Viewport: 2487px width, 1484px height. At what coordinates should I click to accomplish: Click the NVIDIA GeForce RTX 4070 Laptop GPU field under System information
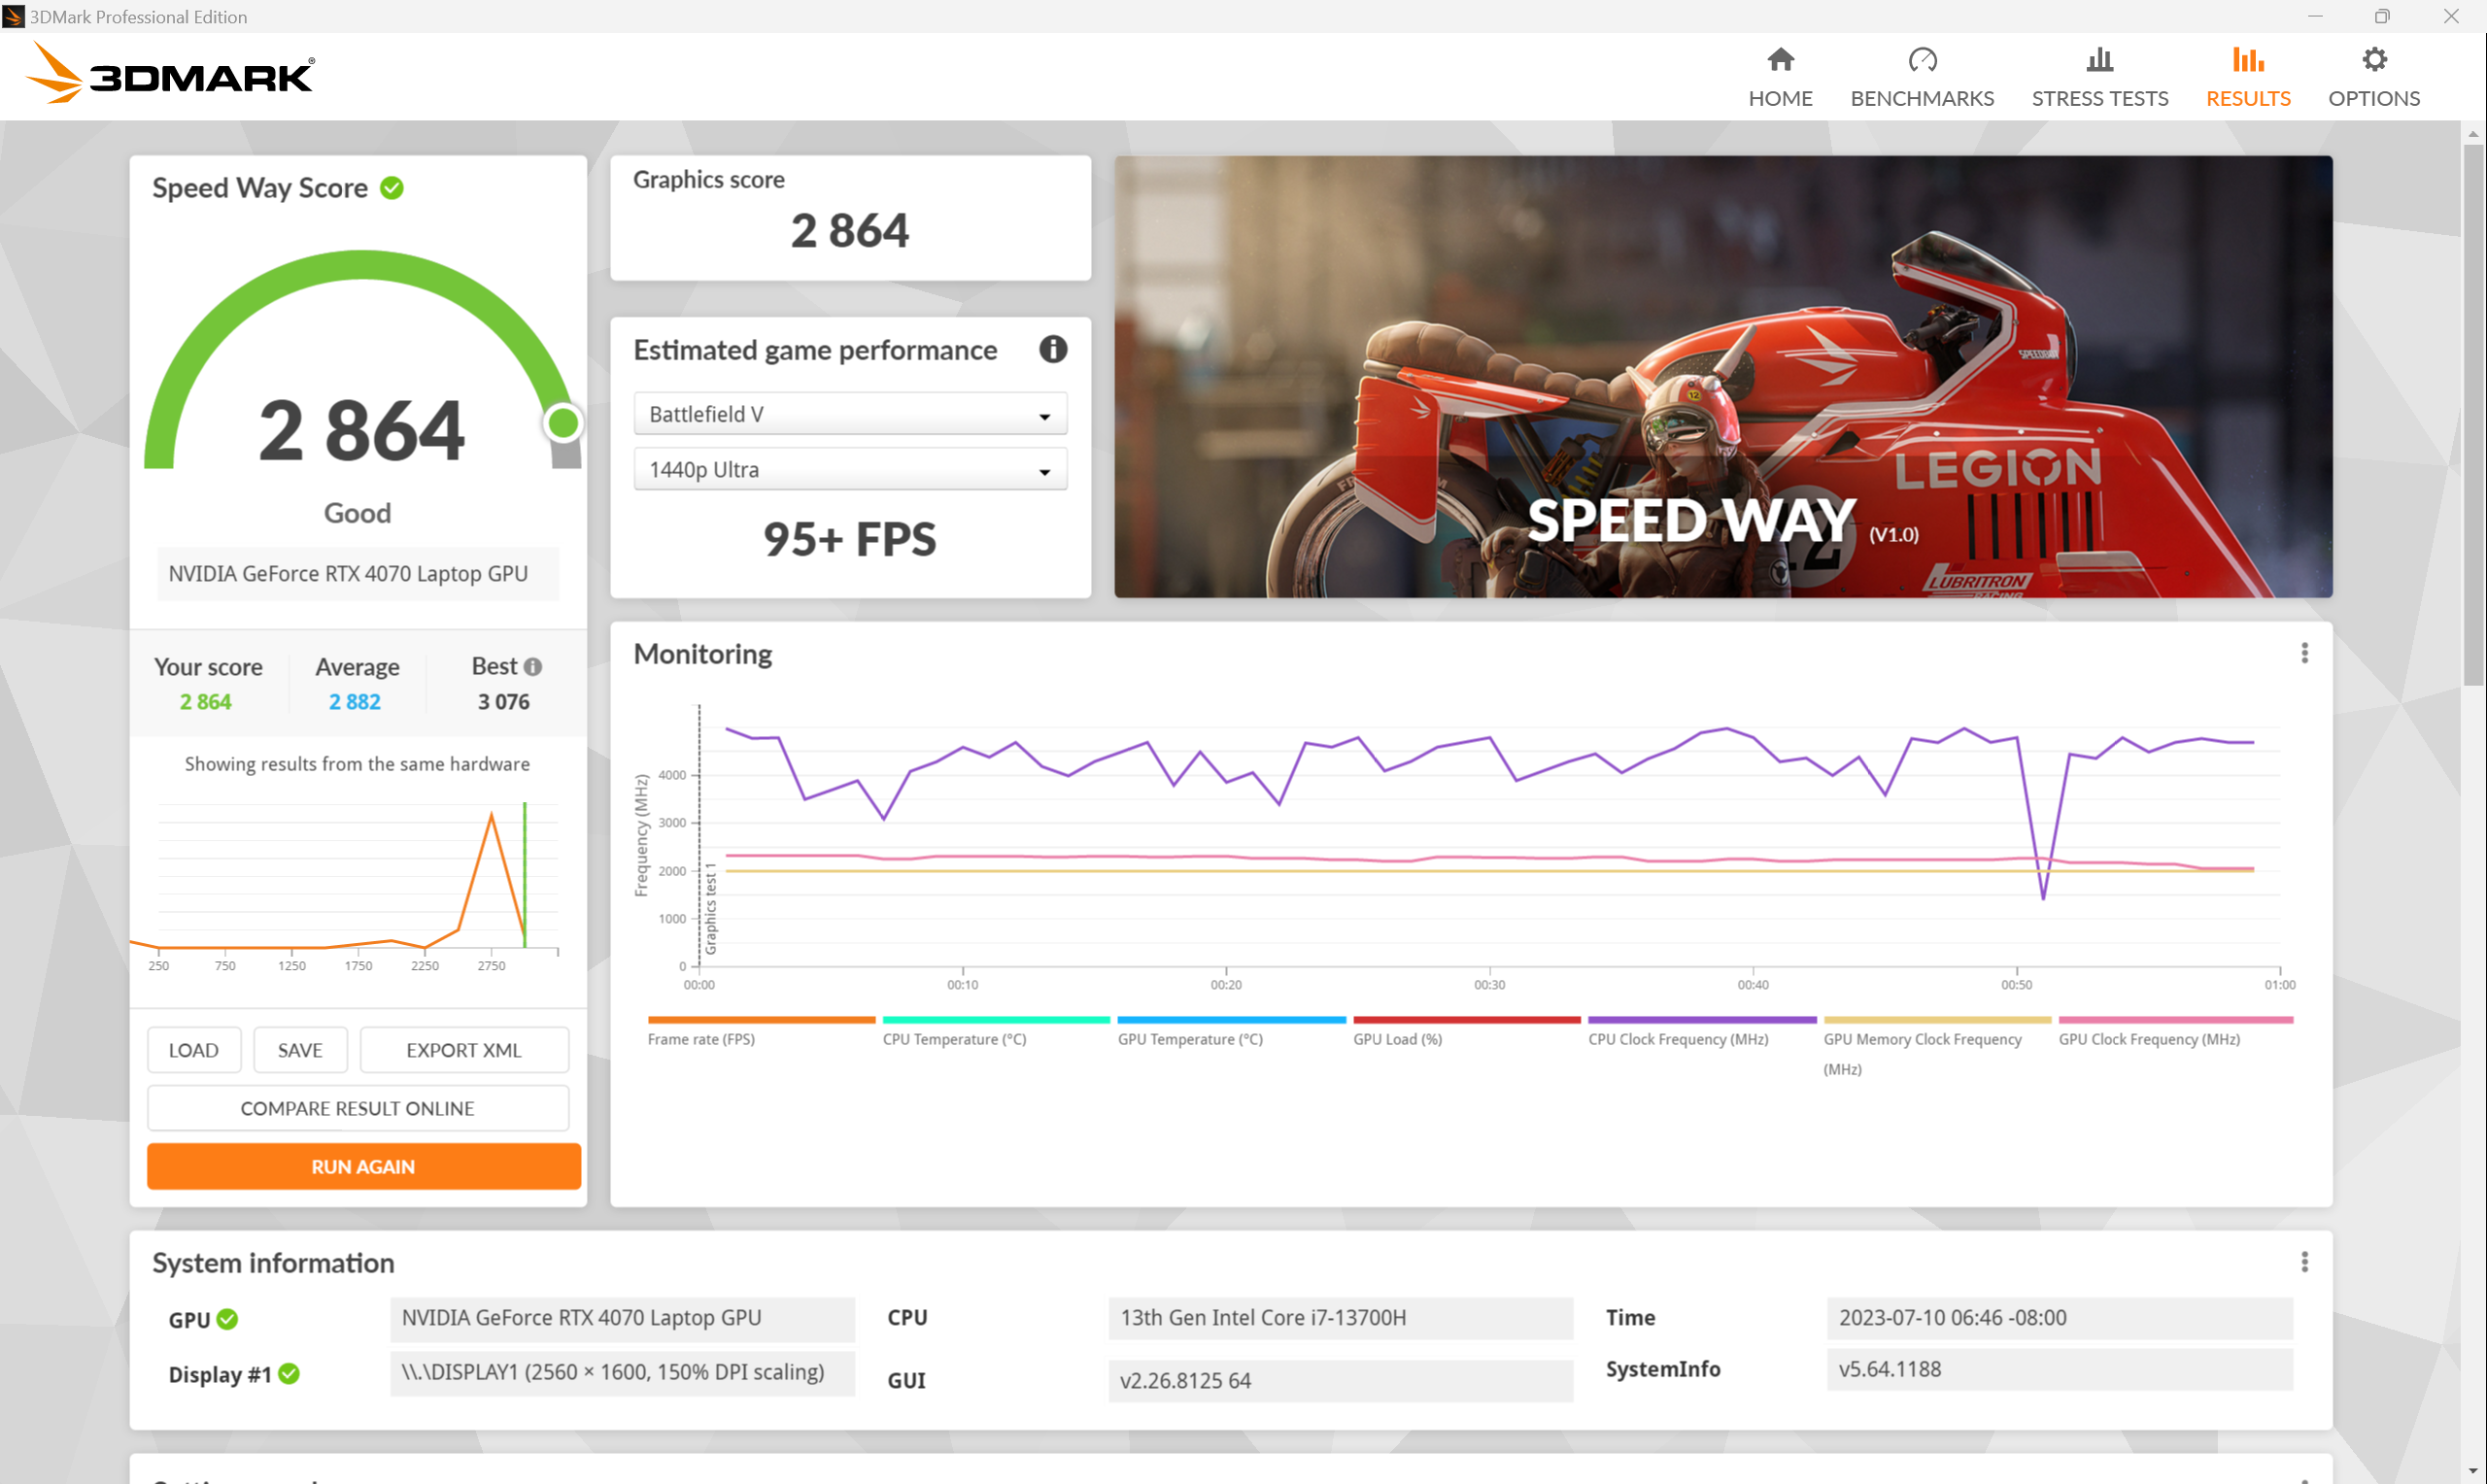tap(622, 1319)
